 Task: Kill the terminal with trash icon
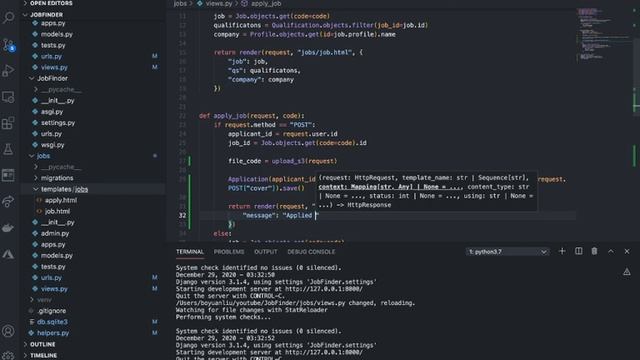pyautogui.click(x=594, y=251)
